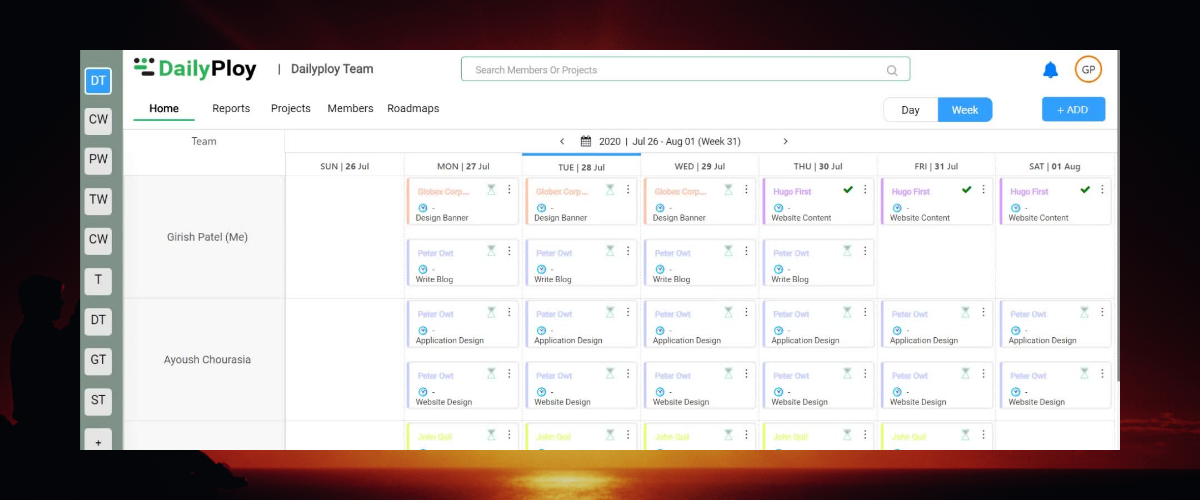Switch the calendar to Week view
Viewport: 1200px width, 500px height.
click(965, 110)
